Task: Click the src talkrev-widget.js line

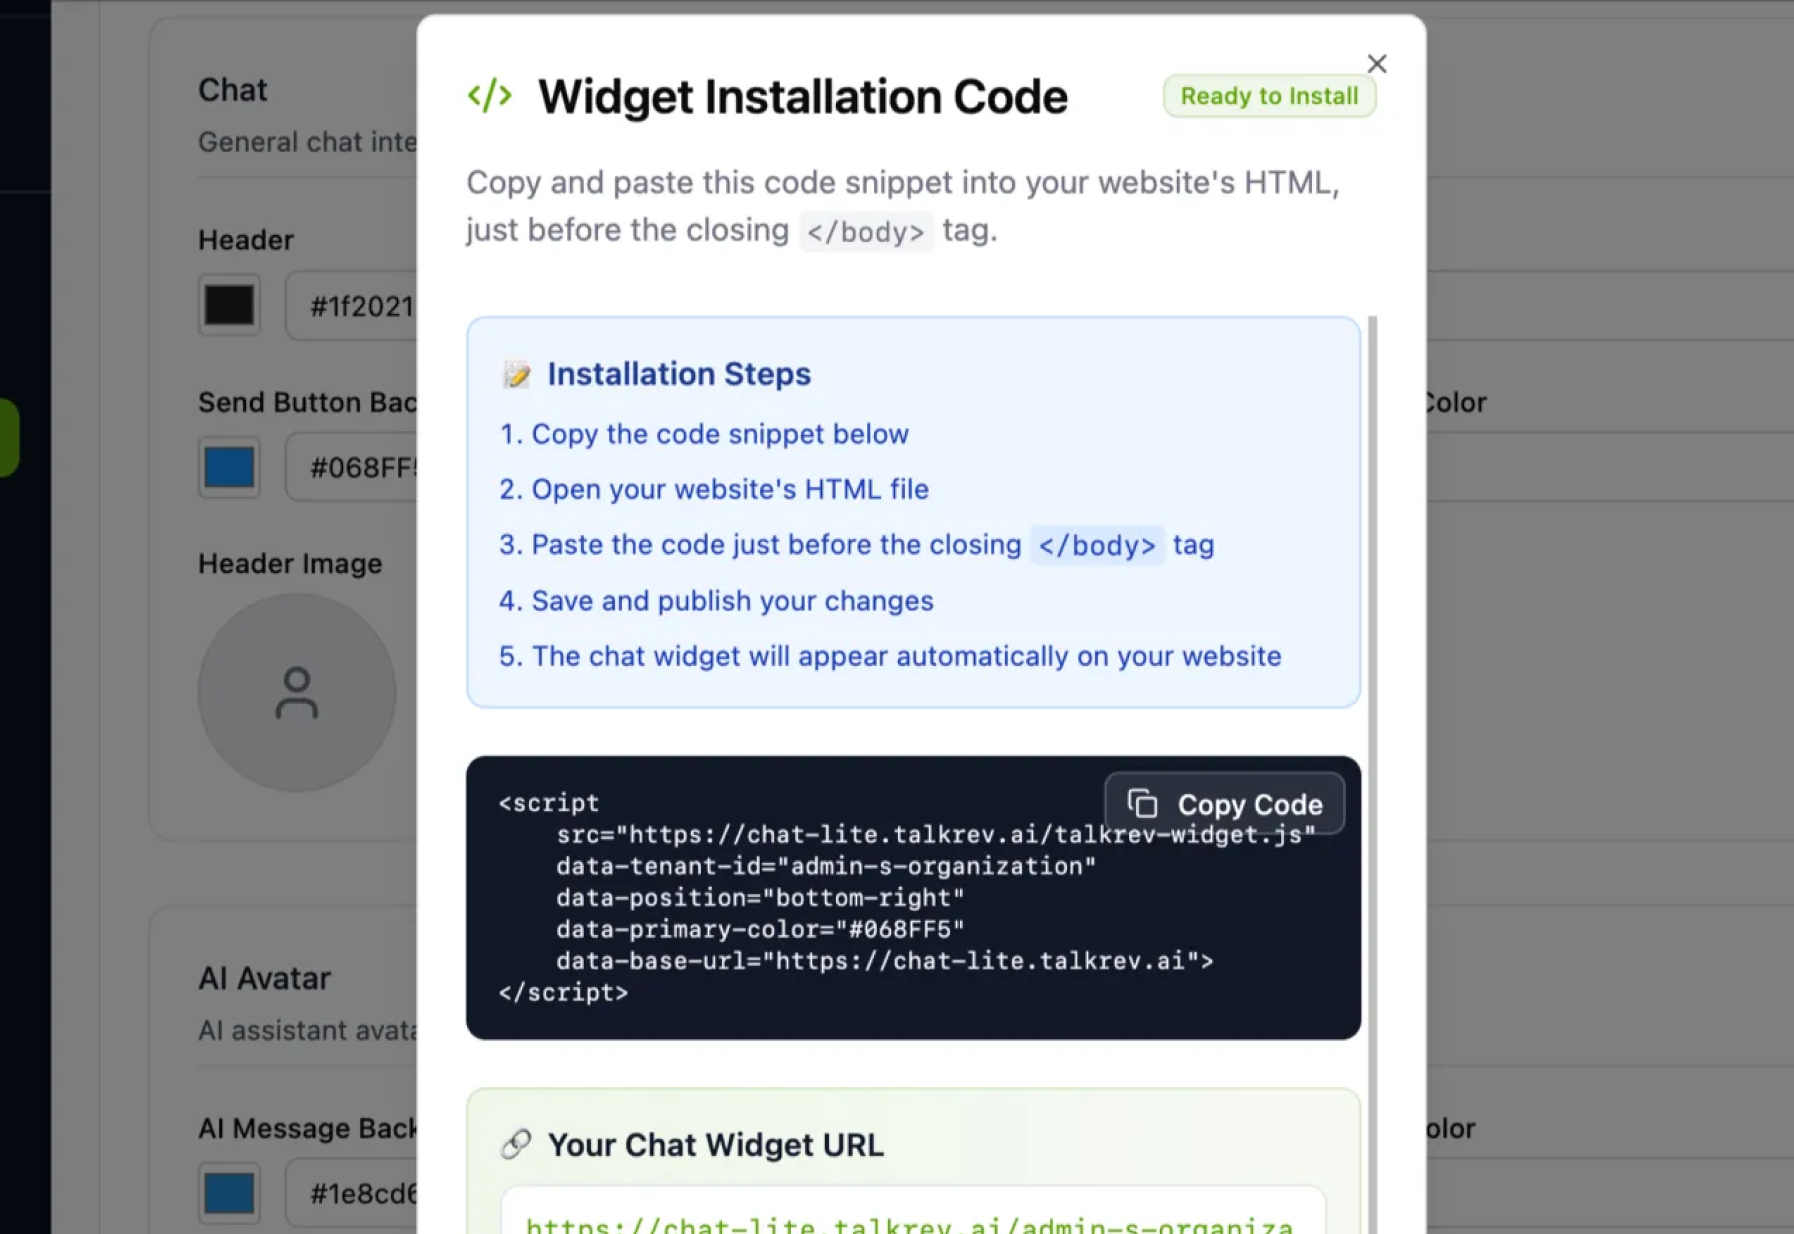Action: (x=936, y=835)
